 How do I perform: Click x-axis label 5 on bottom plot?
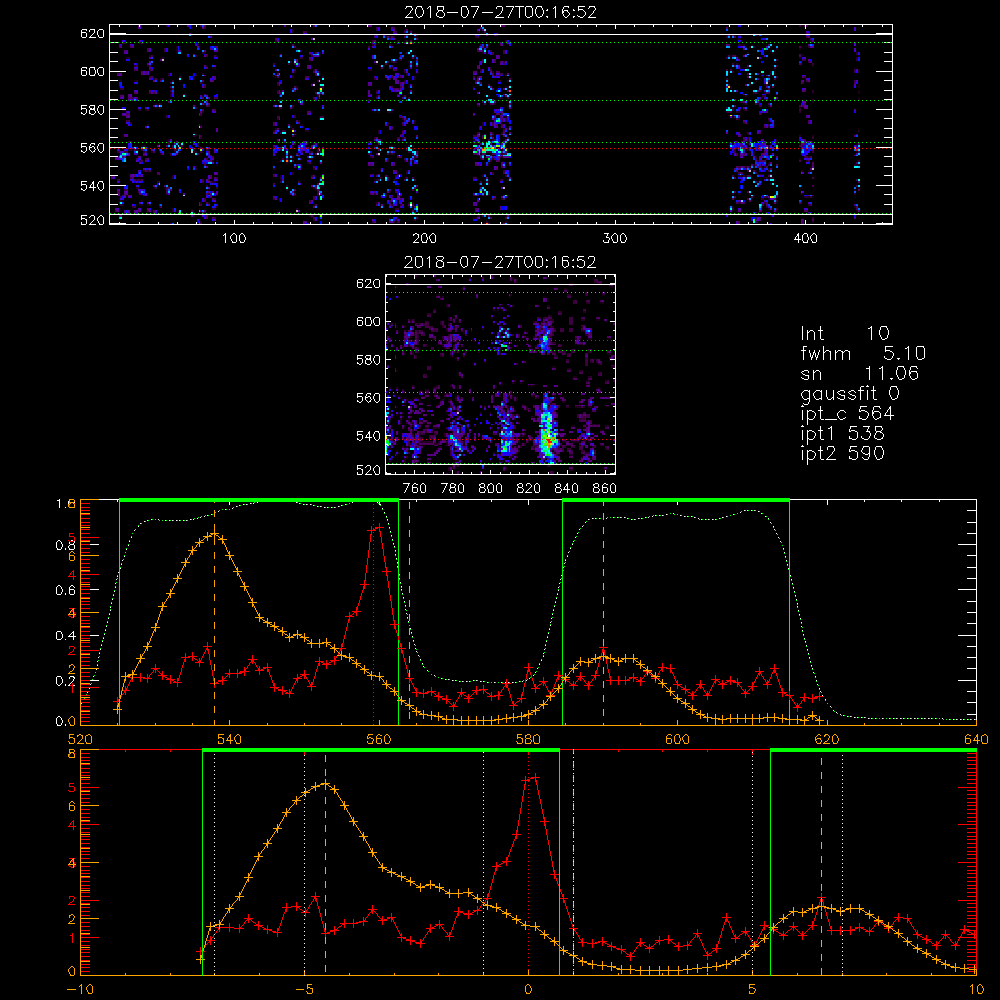(x=752, y=989)
